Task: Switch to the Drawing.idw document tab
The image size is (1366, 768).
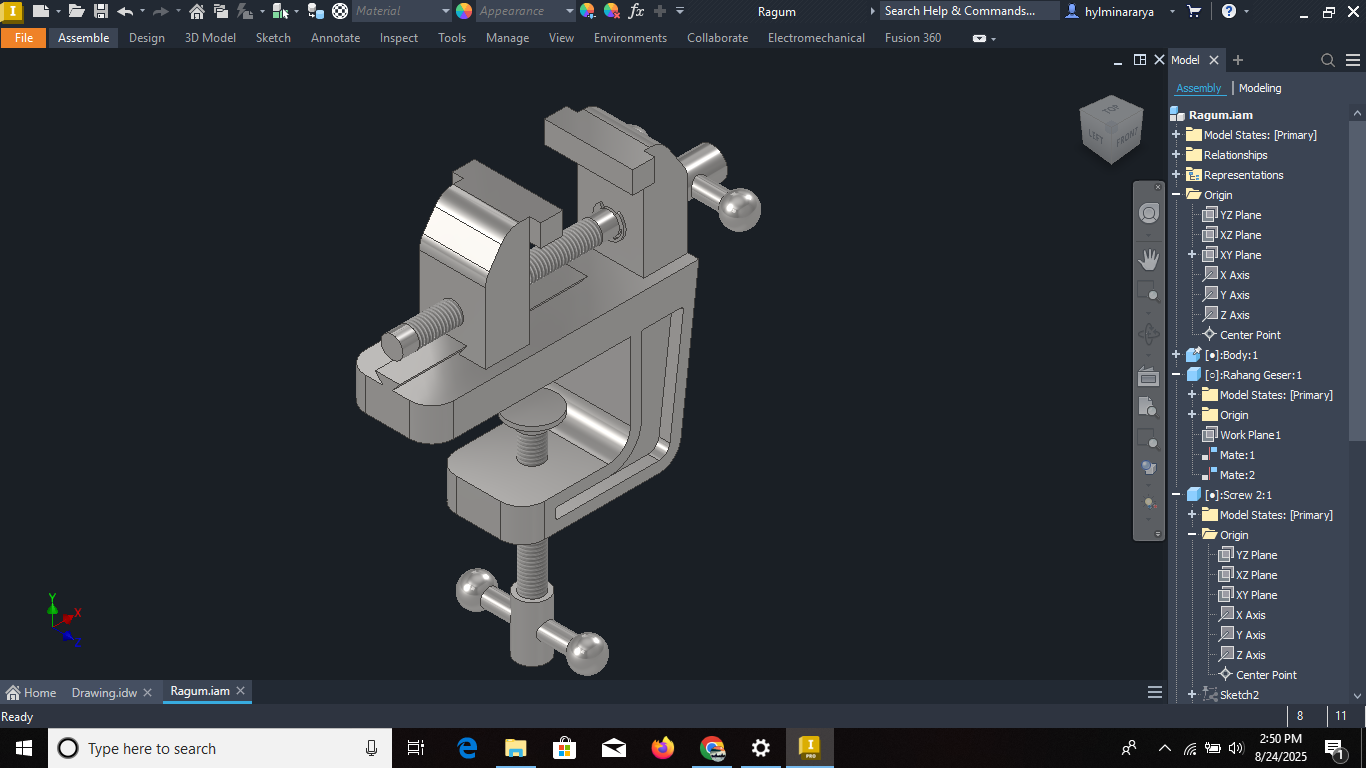Action: (x=104, y=692)
